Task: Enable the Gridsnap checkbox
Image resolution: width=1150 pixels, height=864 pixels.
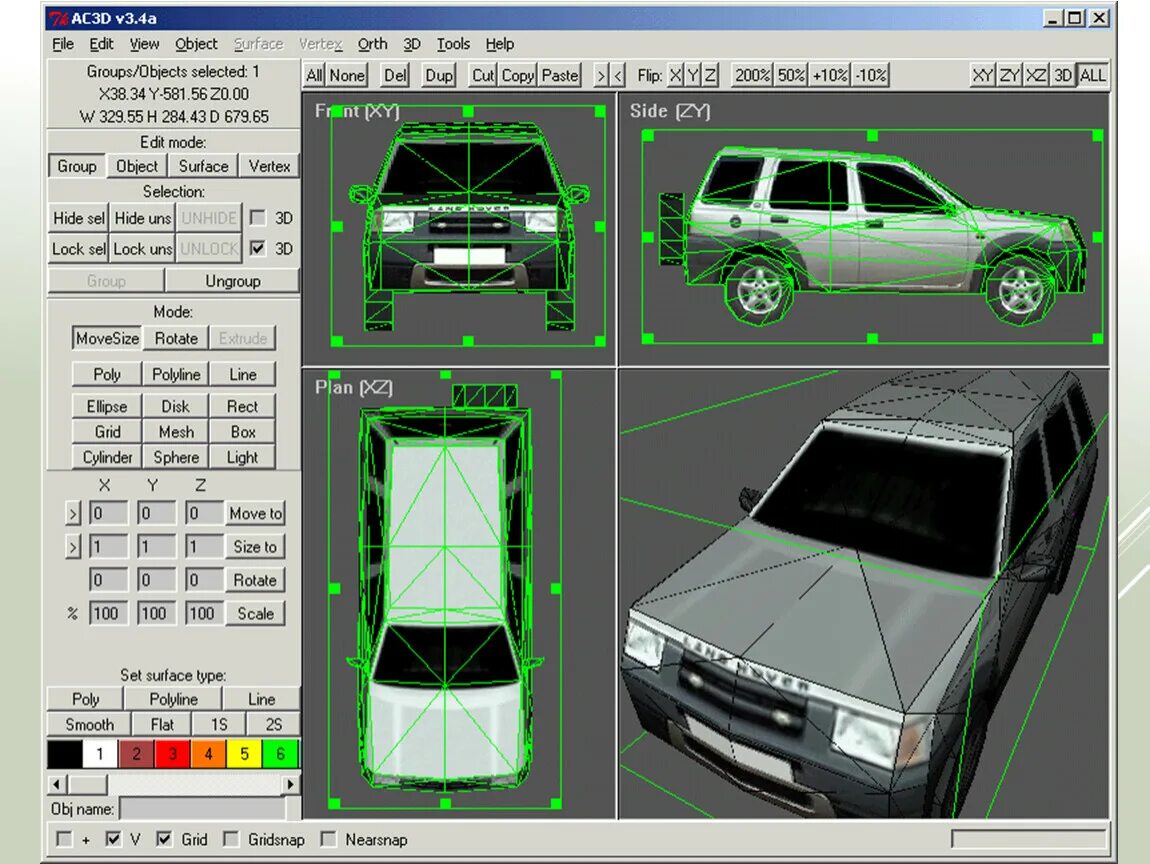Action: point(231,839)
